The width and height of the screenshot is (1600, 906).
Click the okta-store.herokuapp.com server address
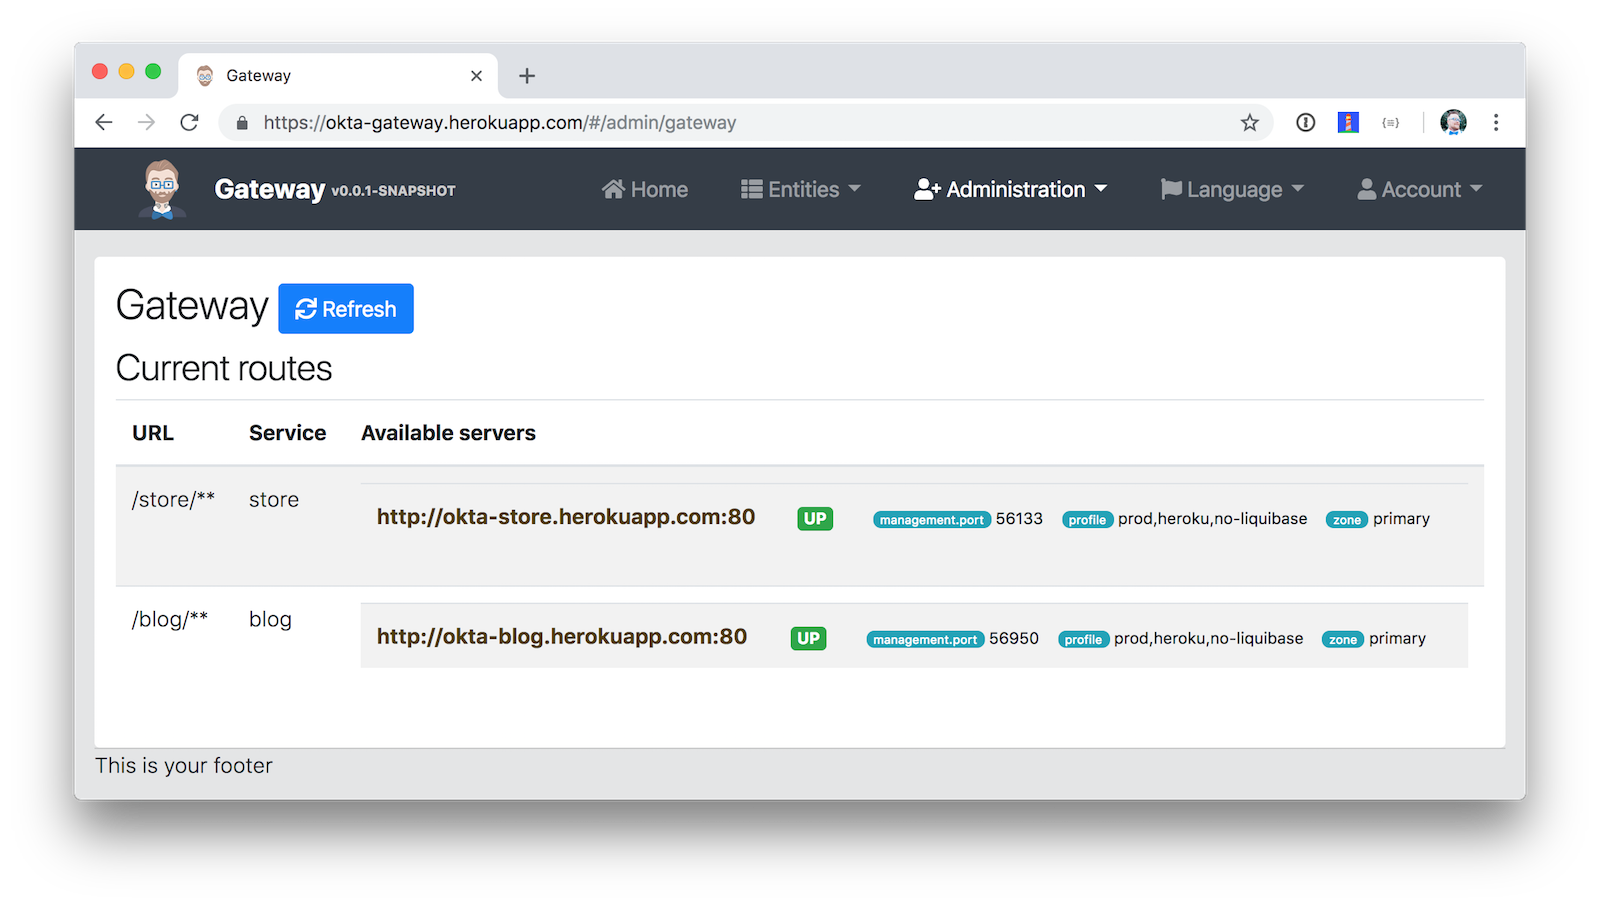point(566,517)
